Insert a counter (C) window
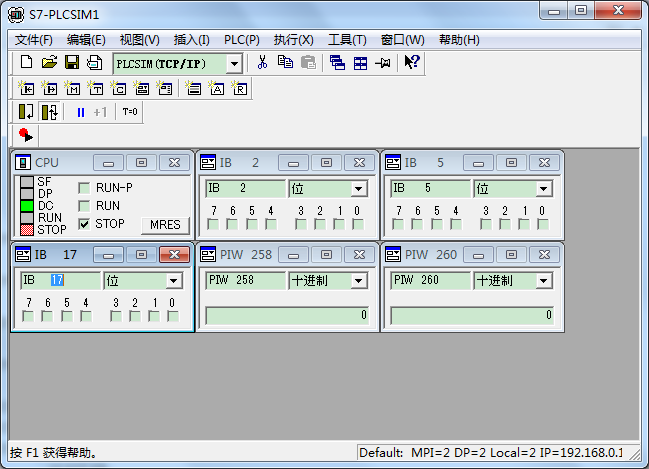 (x=118, y=88)
